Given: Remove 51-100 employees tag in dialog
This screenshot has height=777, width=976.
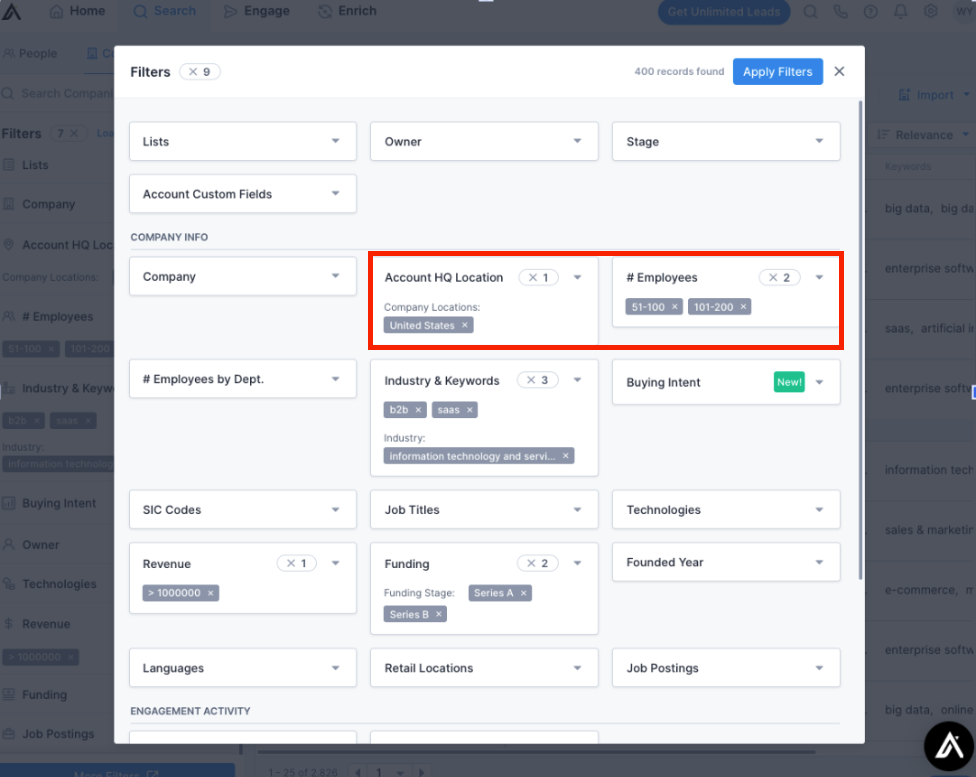Looking at the screenshot, I should [675, 307].
